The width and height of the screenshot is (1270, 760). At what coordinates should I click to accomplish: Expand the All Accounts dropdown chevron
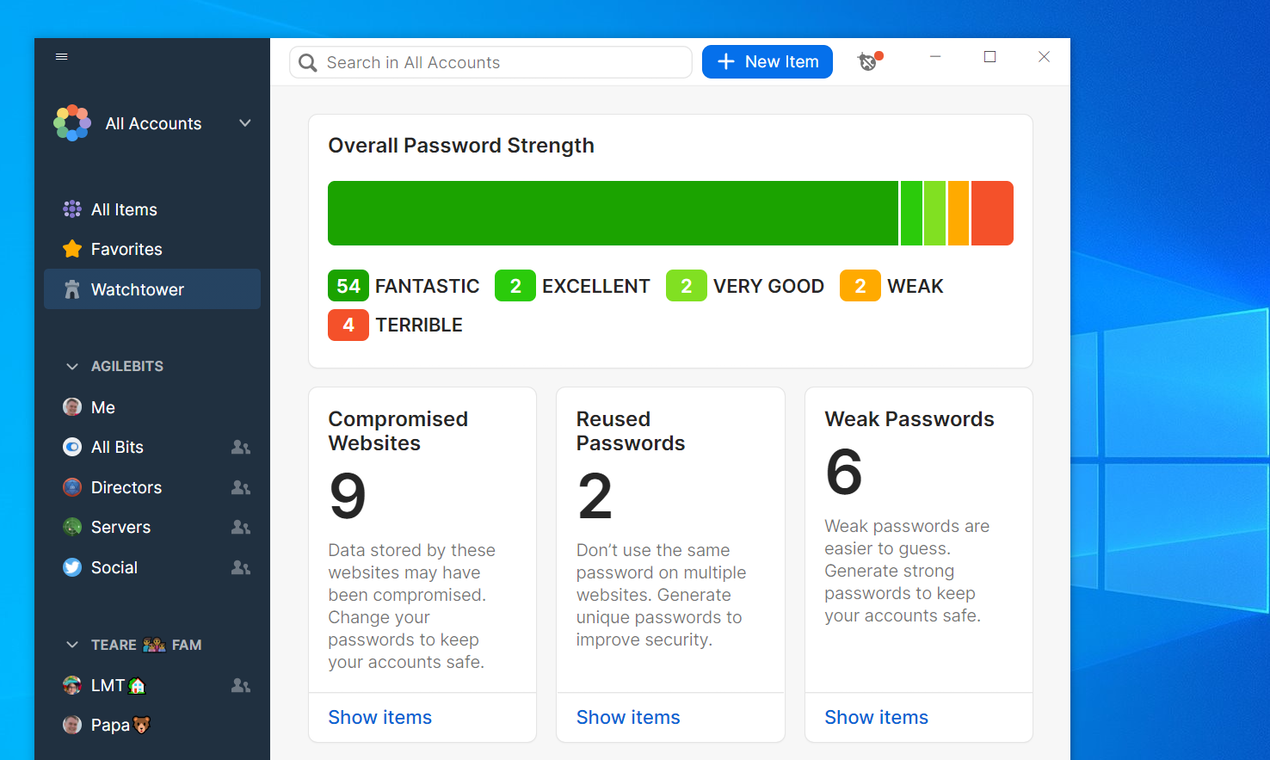[245, 123]
